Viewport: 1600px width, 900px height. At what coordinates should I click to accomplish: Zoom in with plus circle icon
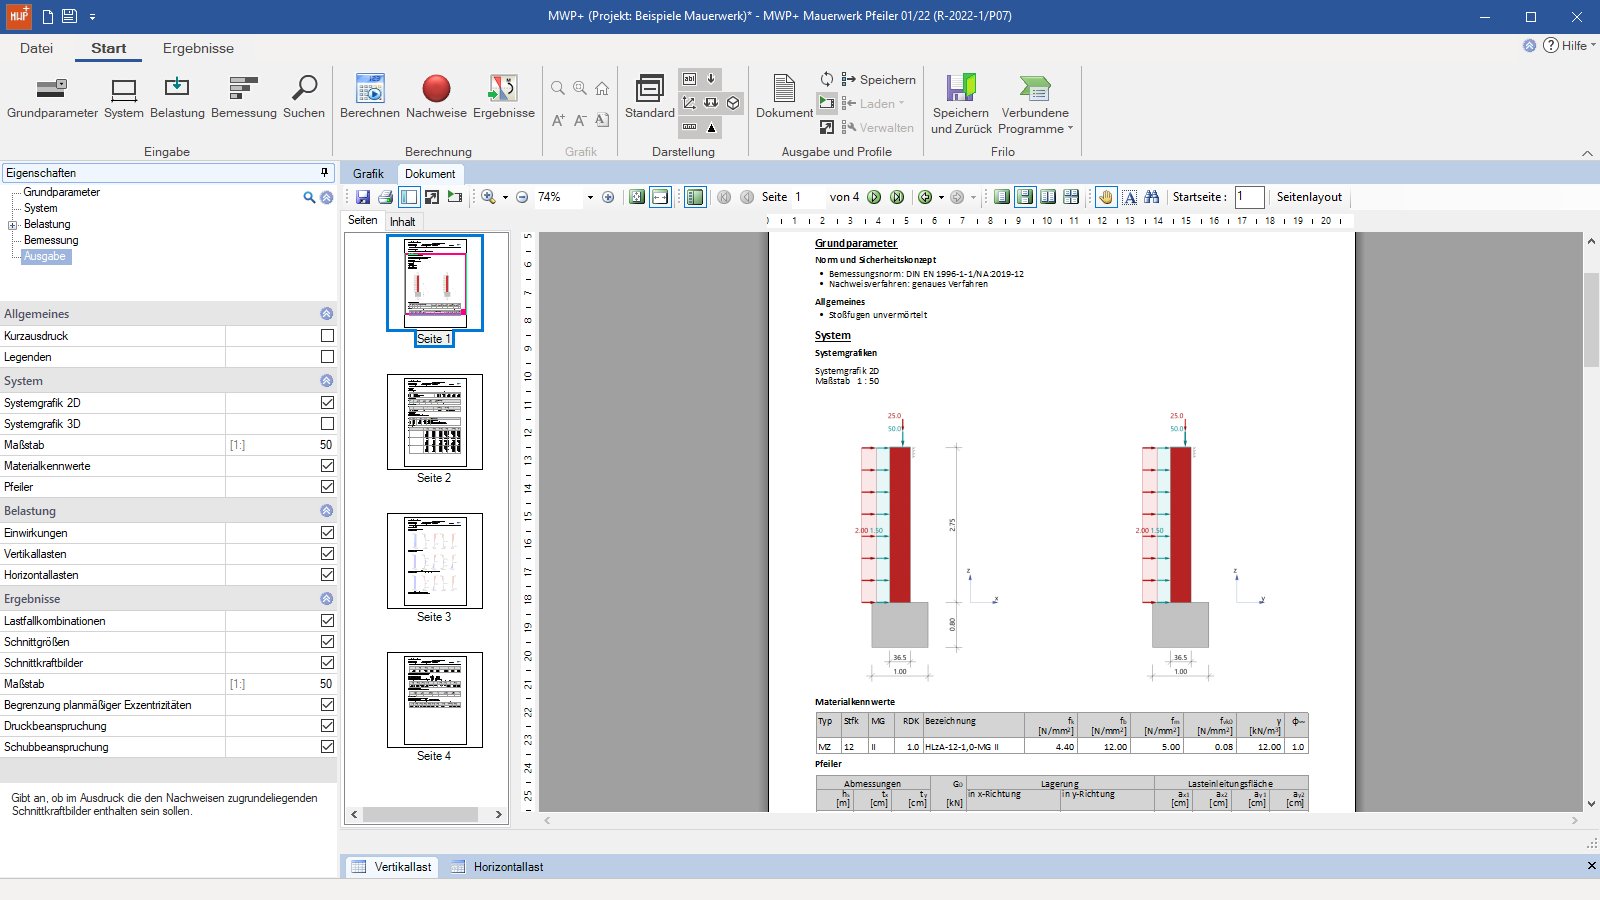(608, 197)
